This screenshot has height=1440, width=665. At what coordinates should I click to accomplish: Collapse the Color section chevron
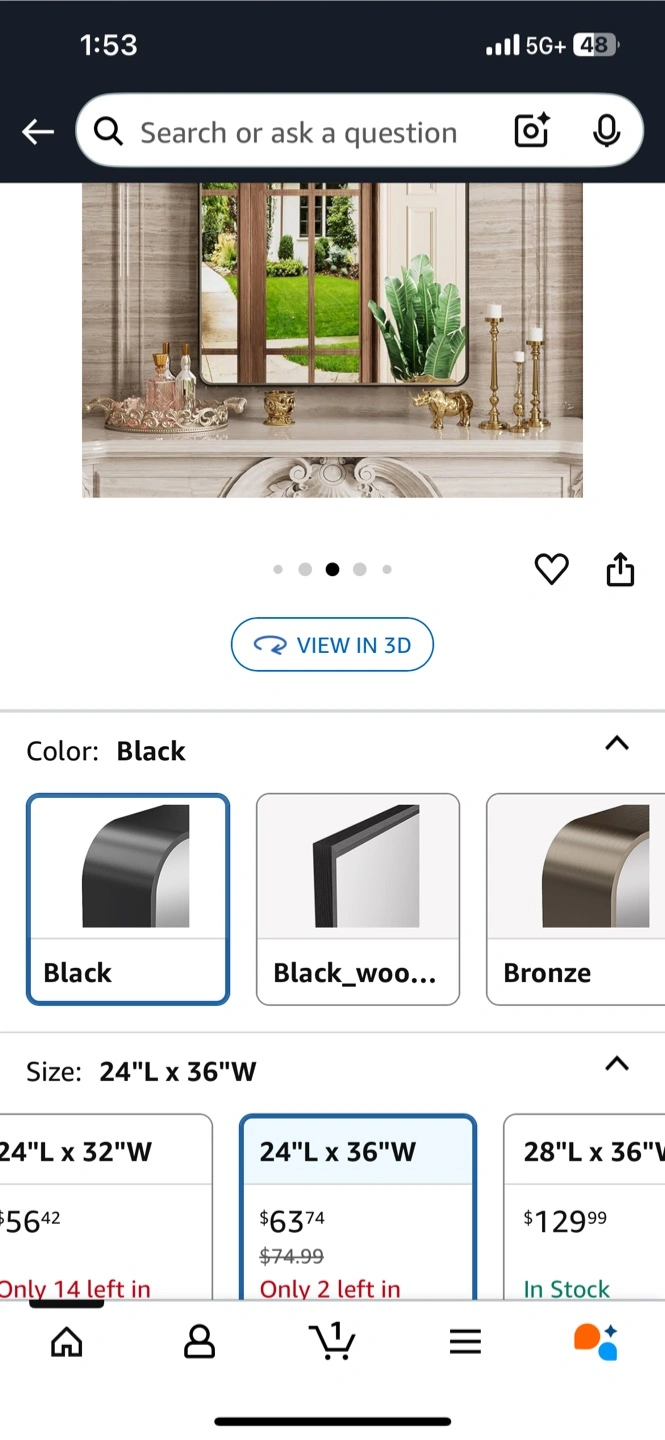click(x=618, y=743)
